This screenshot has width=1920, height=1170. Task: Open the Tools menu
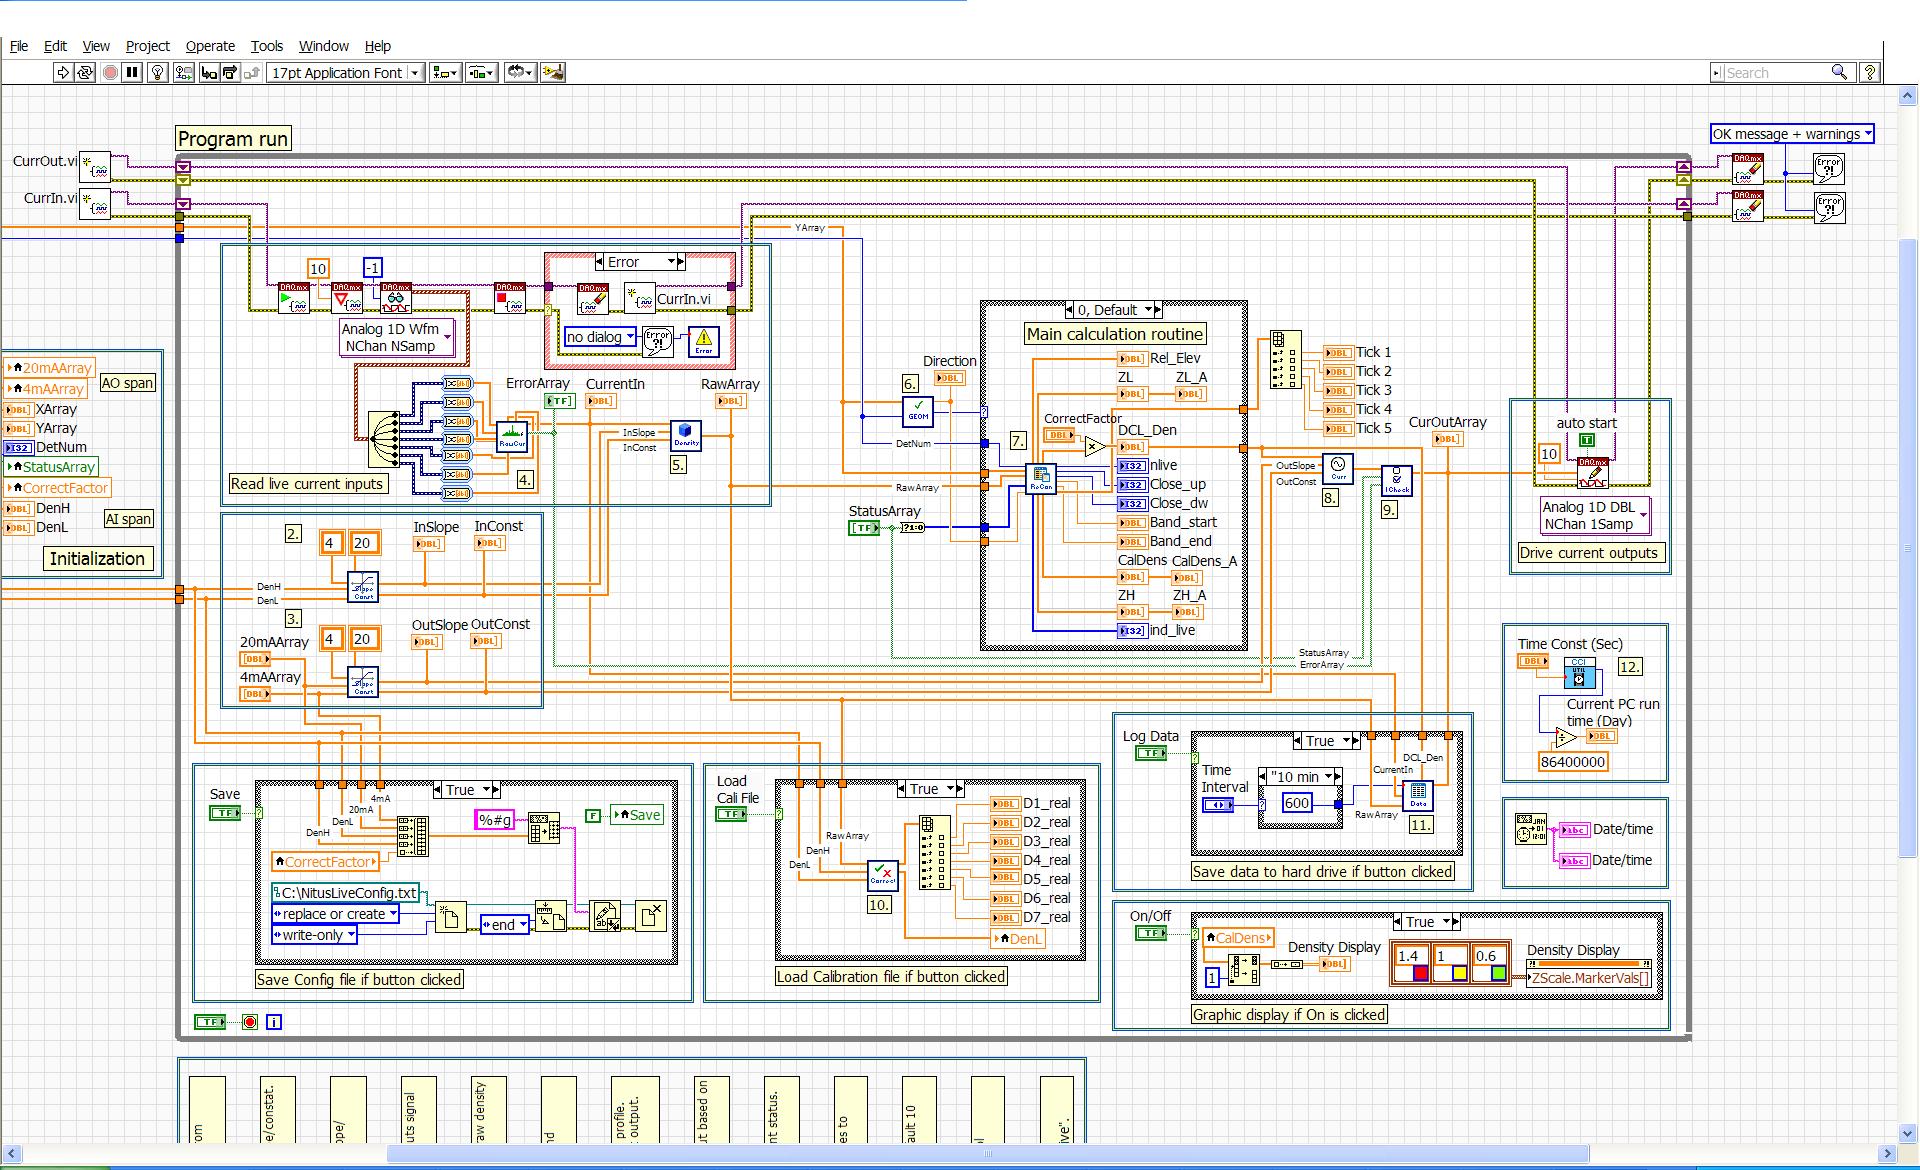pyautogui.click(x=266, y=46)
